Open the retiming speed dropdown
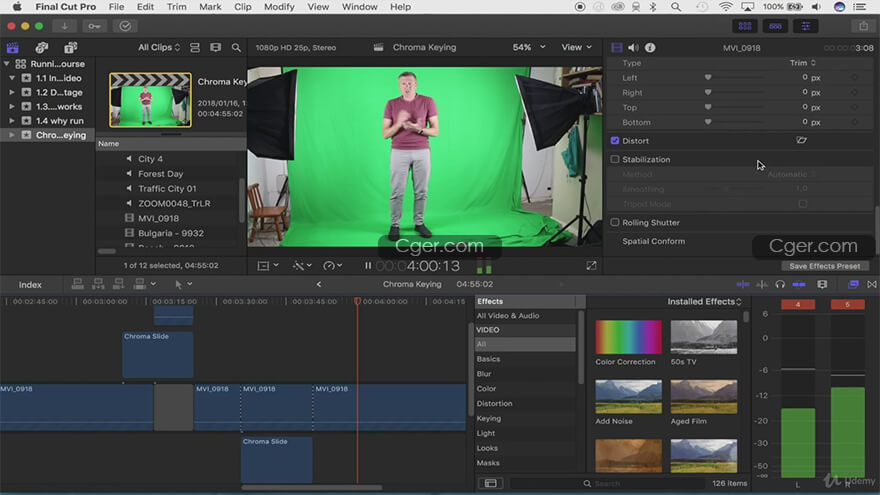This screenshot has width=880, height=495. (x=333, y=266)
